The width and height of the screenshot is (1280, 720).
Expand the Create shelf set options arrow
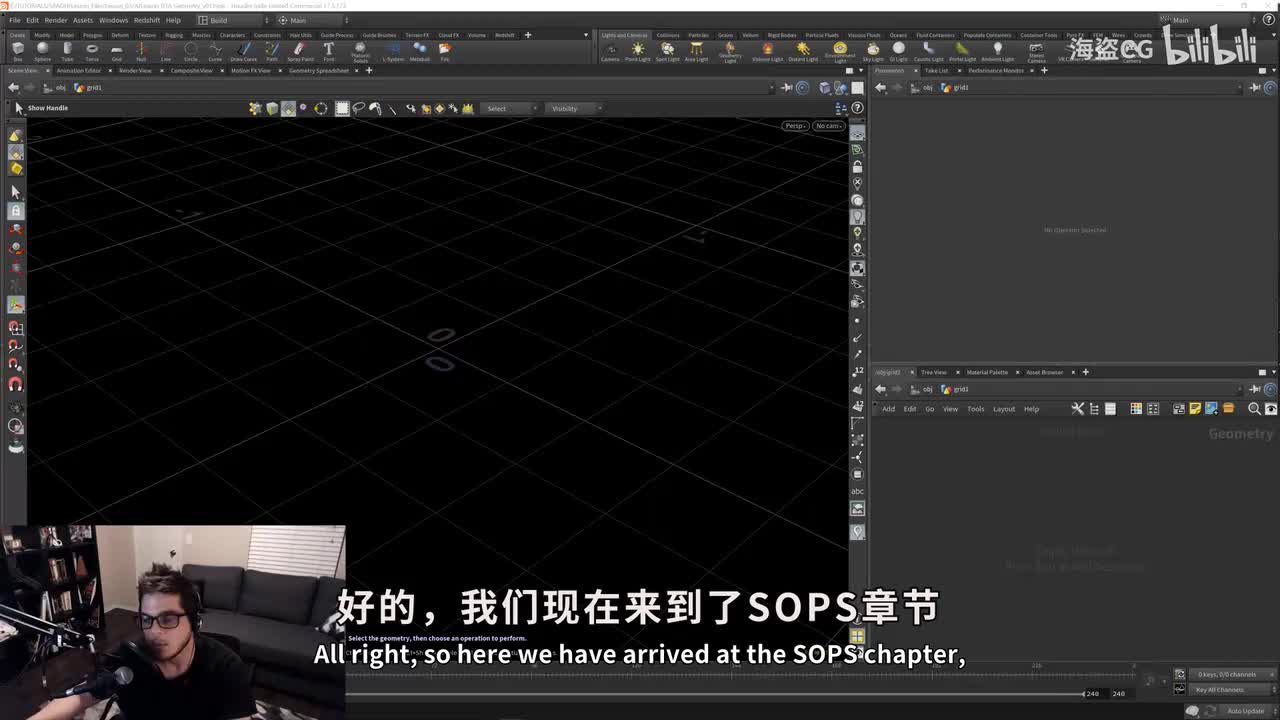point(586,35)
